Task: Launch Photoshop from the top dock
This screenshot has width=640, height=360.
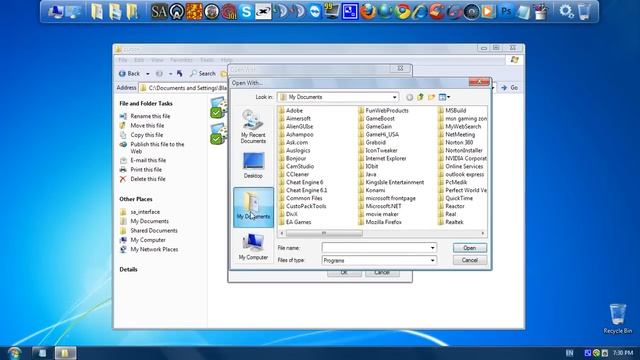Action: 506,11
